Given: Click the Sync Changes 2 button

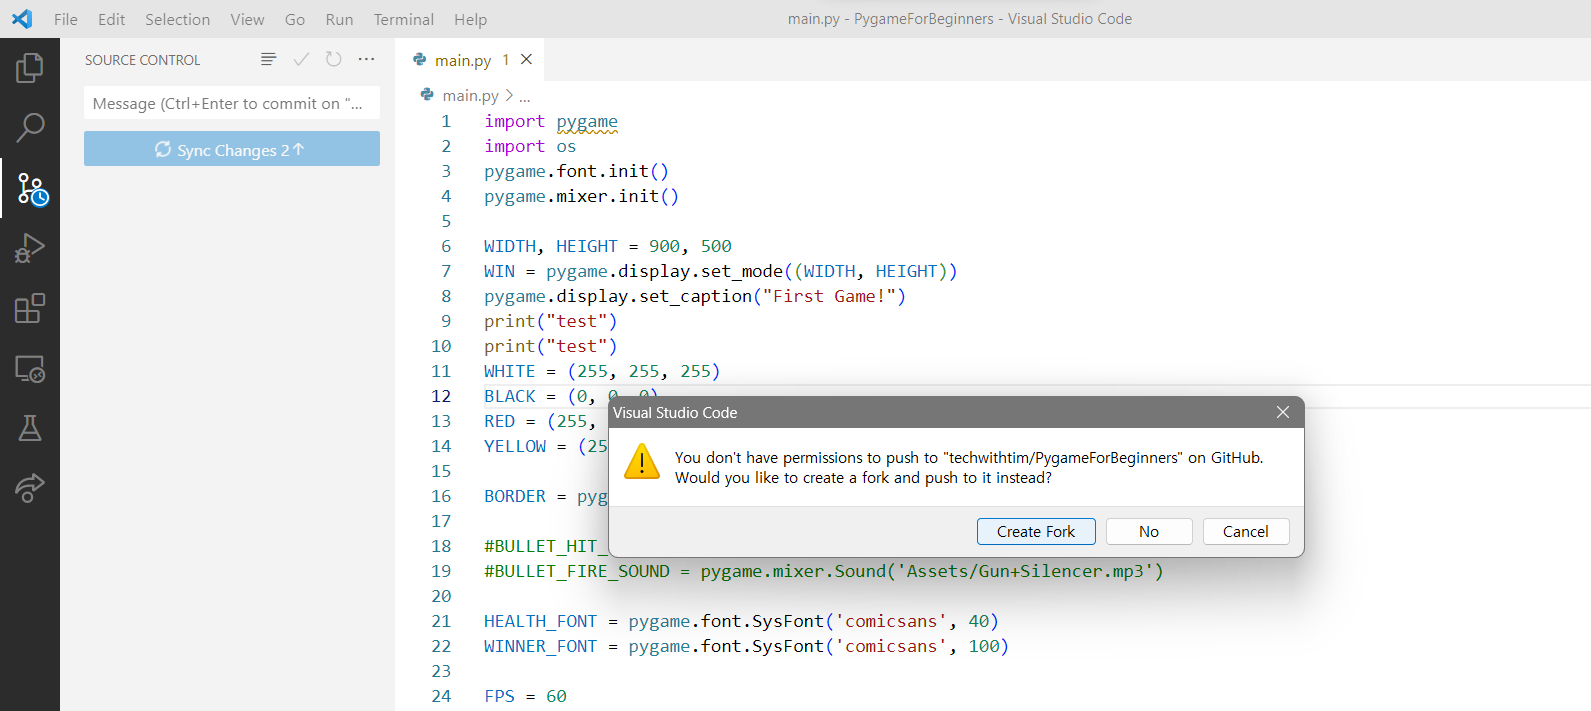Looking at the screenshot, I should pos(232,149).
